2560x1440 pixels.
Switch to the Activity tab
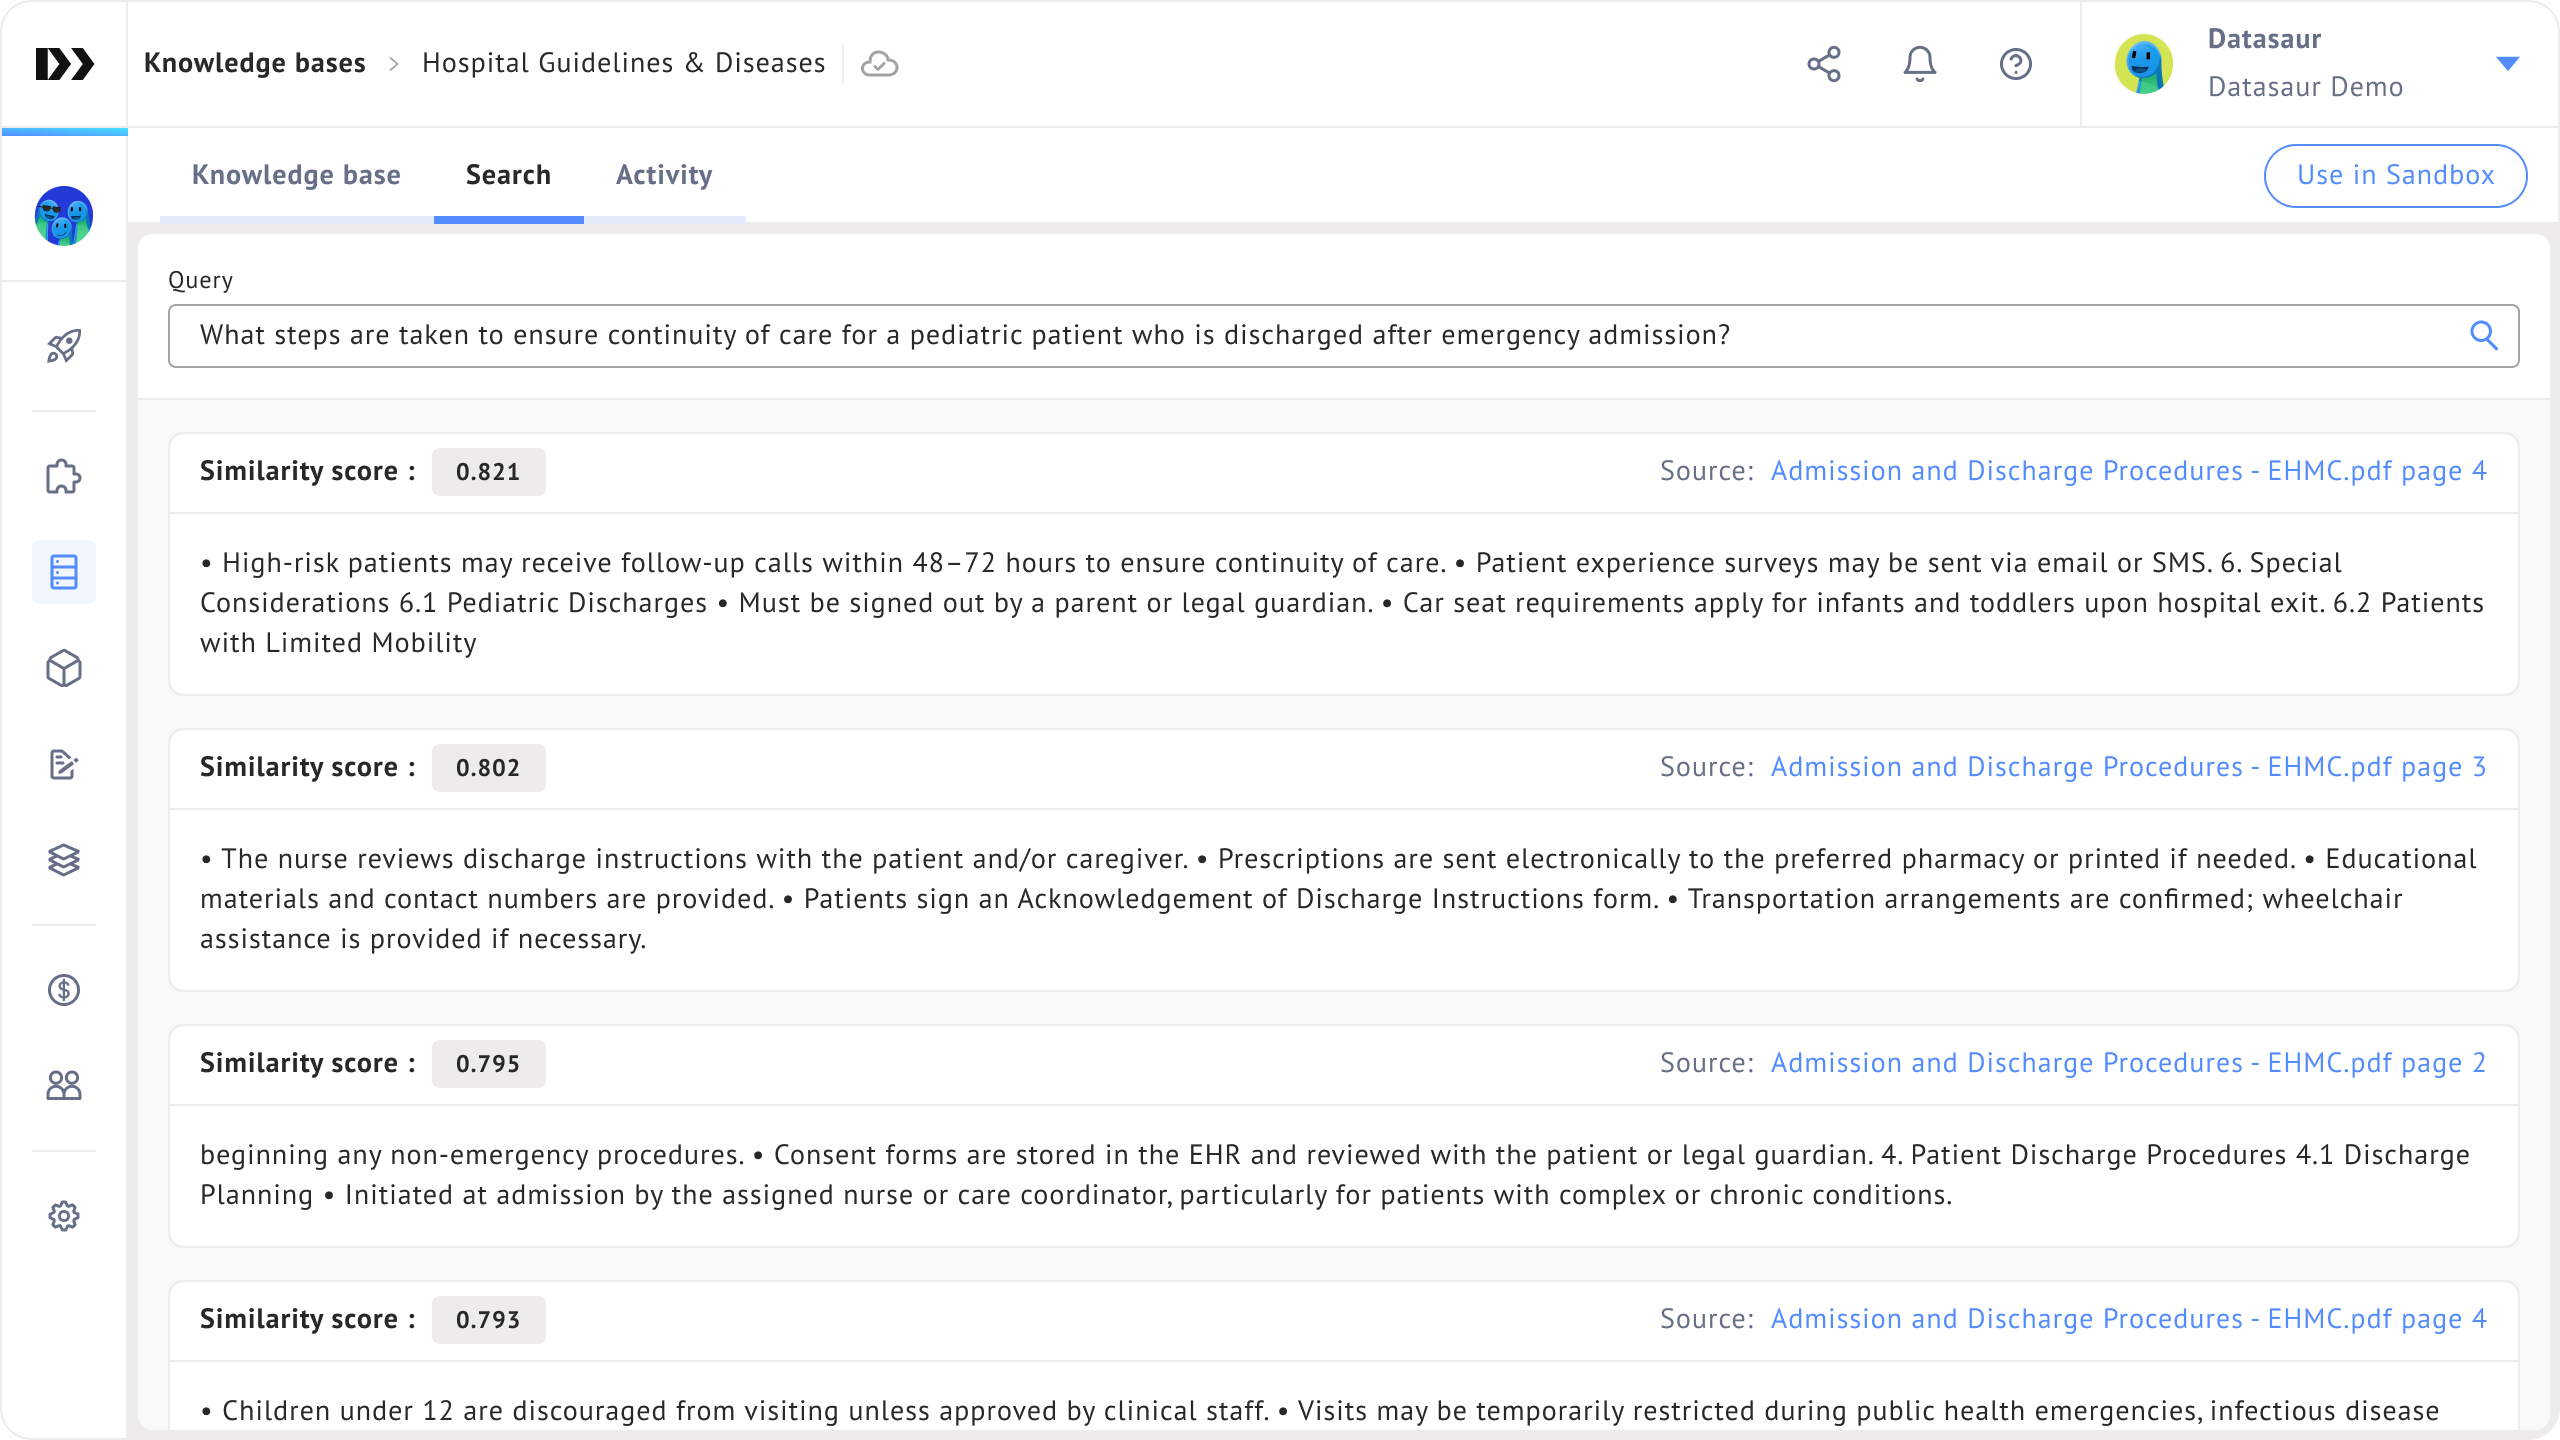click(664, 175)
